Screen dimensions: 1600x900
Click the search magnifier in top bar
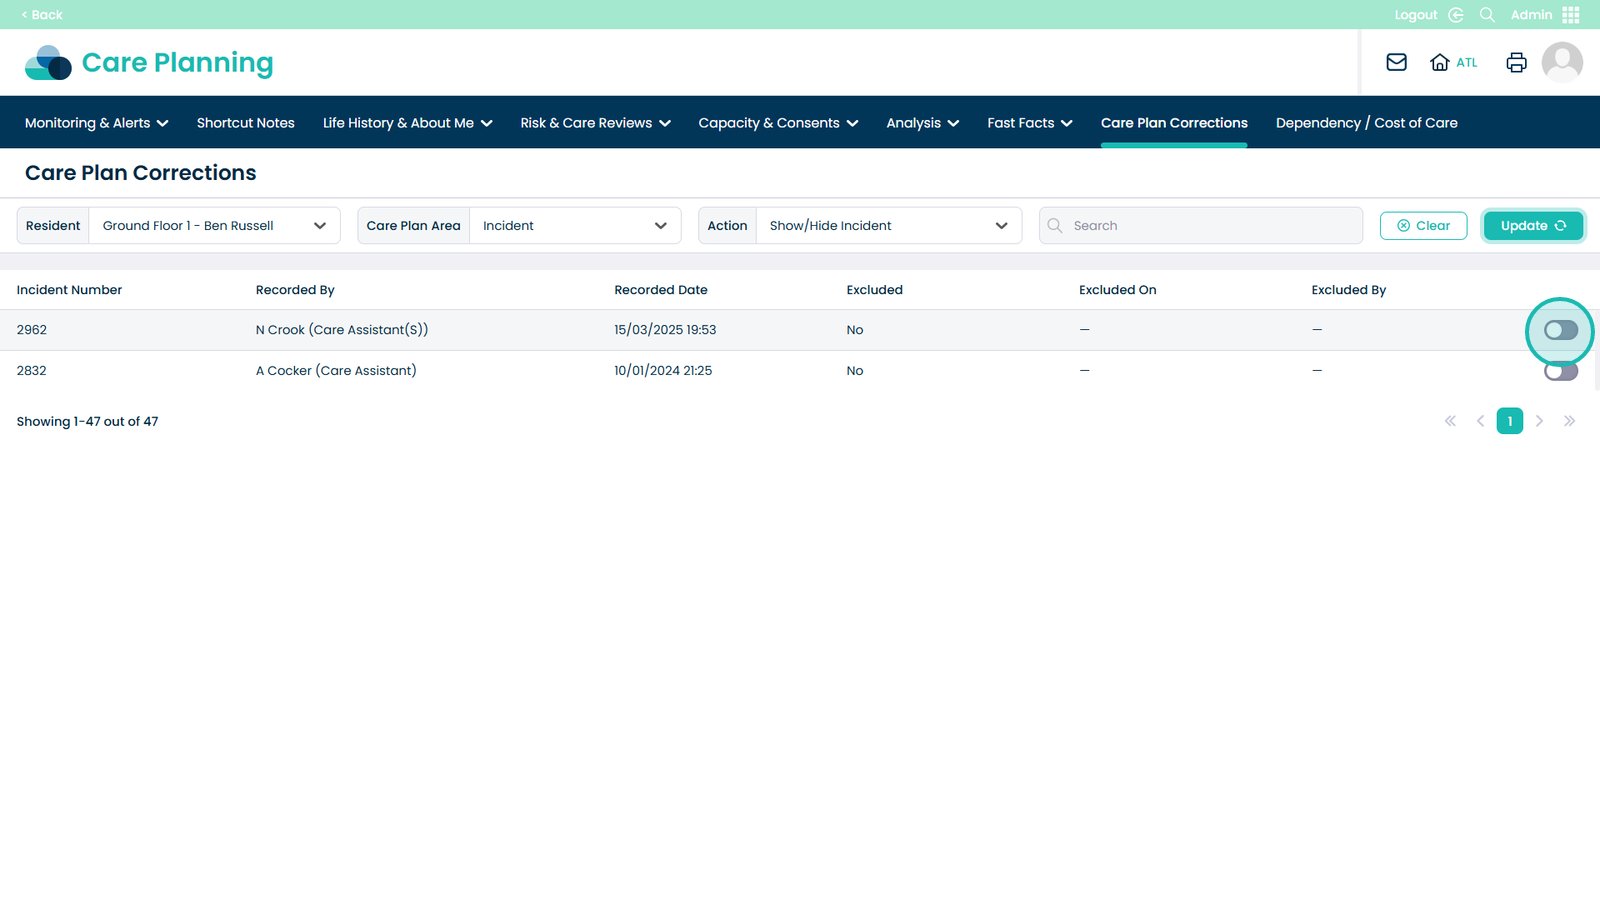tap(1487, 15)
